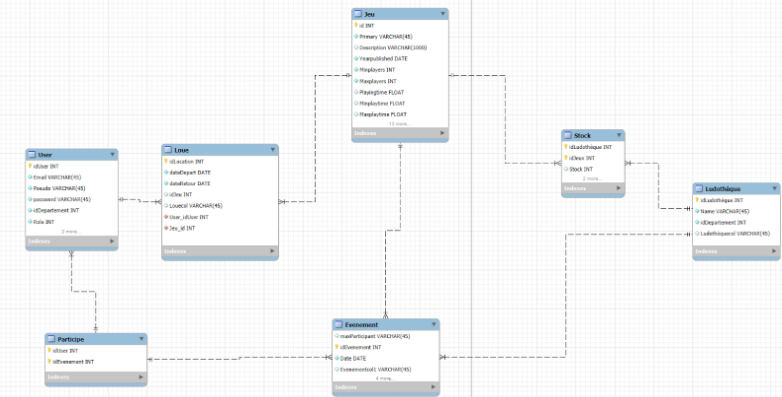Click the foreign key icon beside Jeu_id INT

pos(167,228)
